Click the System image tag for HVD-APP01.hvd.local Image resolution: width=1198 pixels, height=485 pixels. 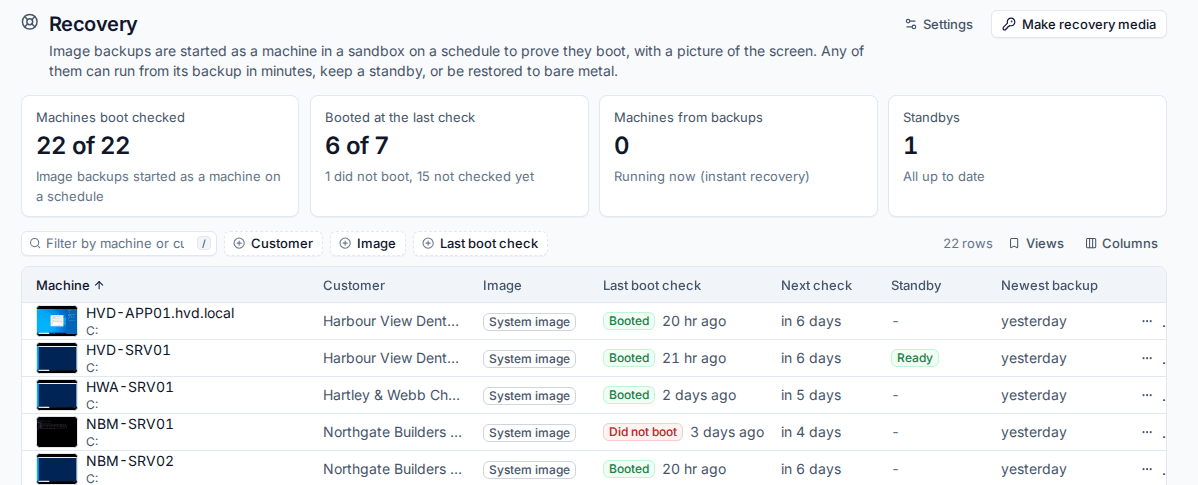click(x=529, y=322)
